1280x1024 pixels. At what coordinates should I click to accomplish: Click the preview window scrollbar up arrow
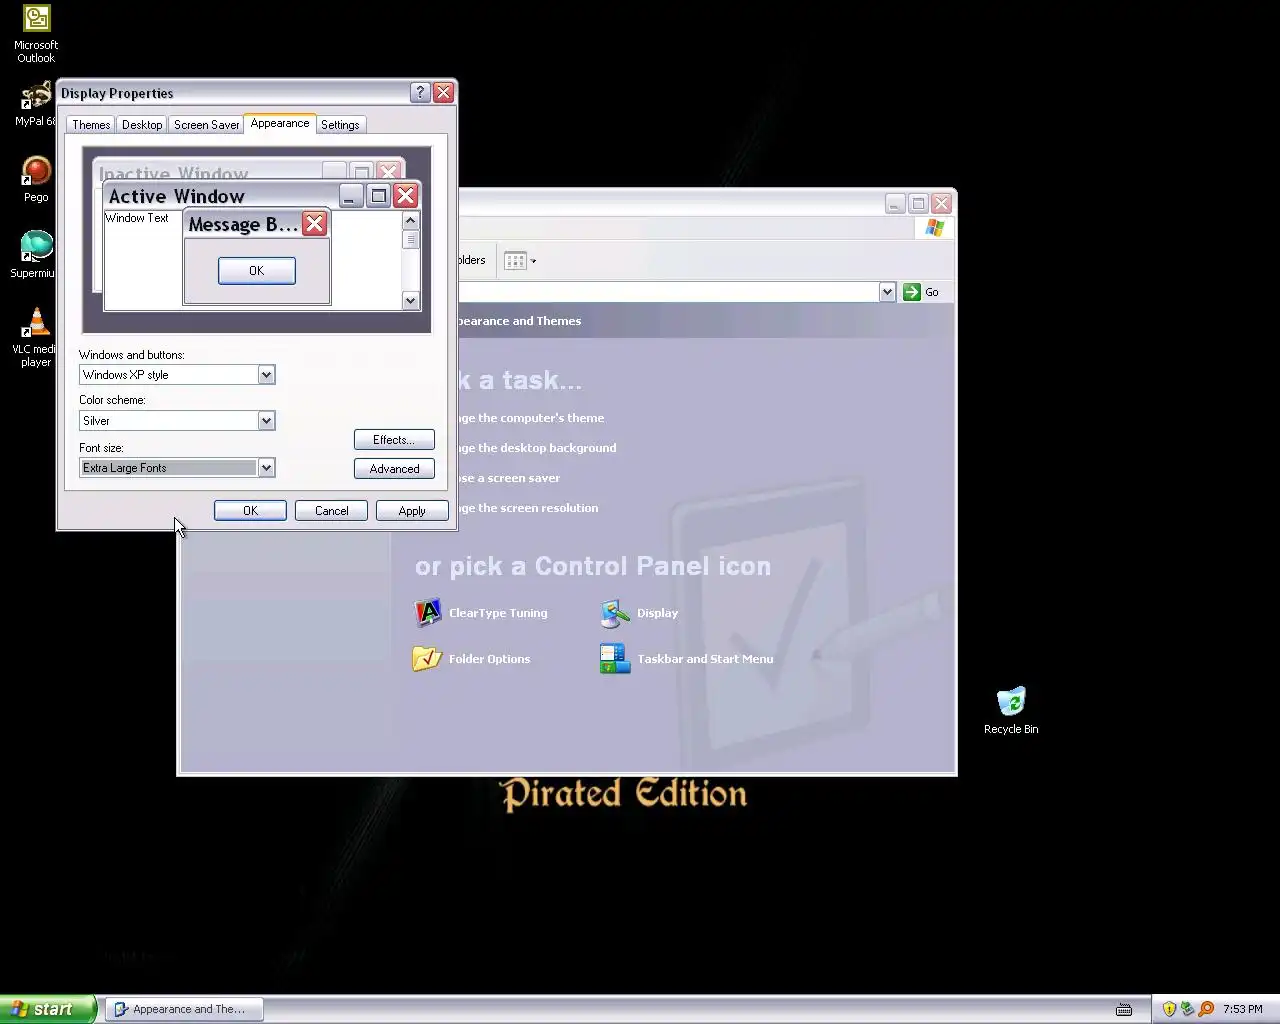[x=410, y=220]
